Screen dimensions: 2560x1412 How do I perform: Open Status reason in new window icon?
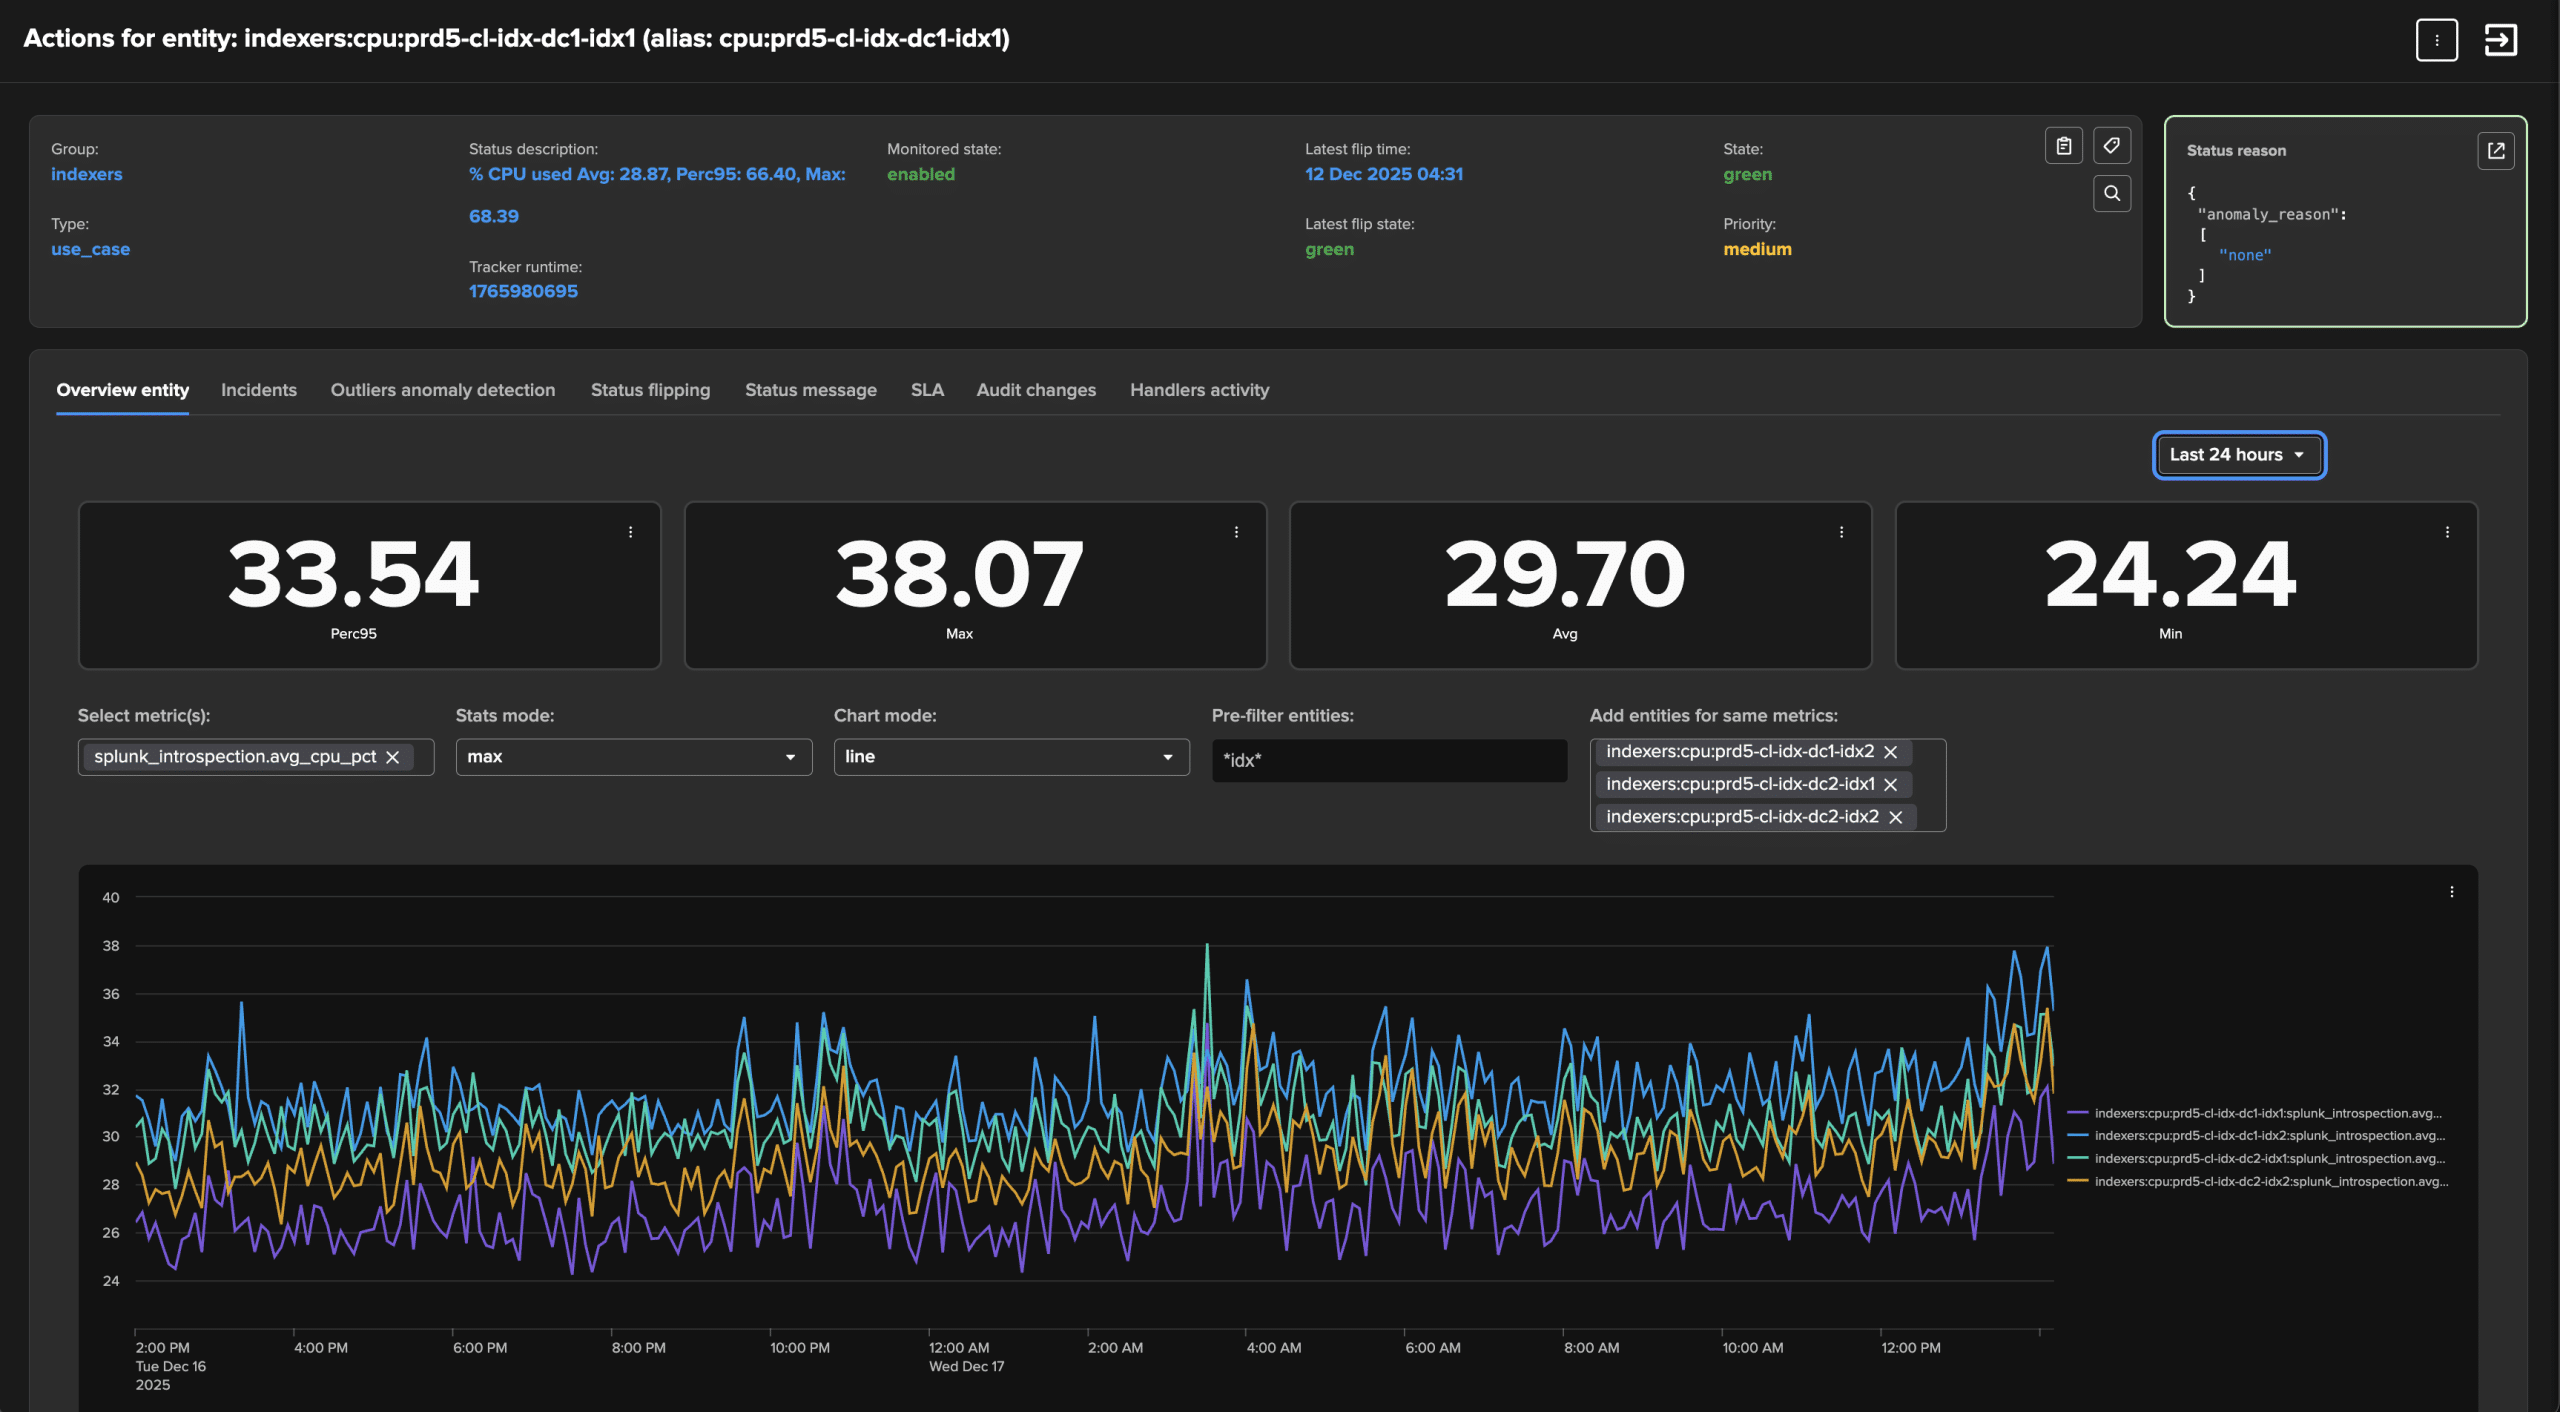coord(2495,151)
